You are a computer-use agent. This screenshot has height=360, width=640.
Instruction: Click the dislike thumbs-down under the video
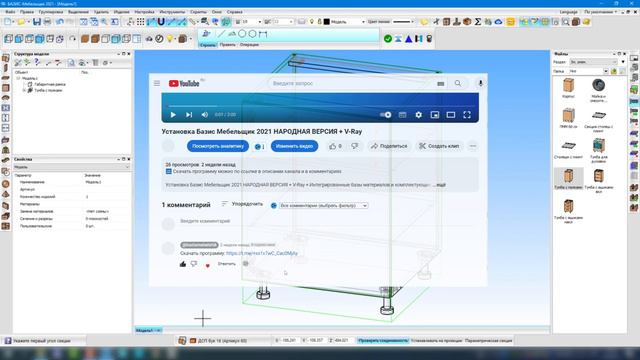(x=355, y=146)
